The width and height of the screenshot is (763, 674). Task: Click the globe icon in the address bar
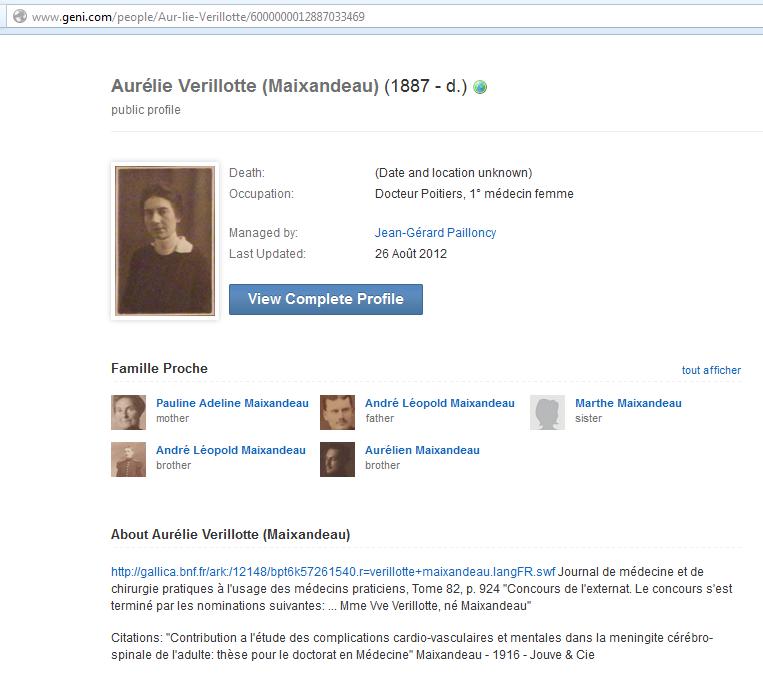(19, 17)
